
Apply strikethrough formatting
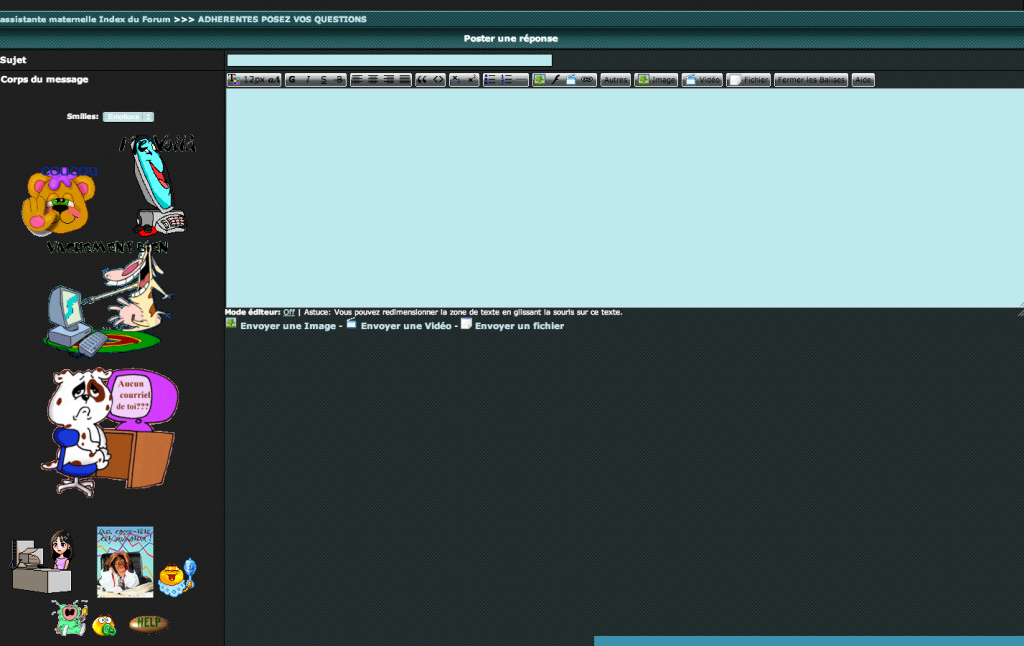click(340, 80)
